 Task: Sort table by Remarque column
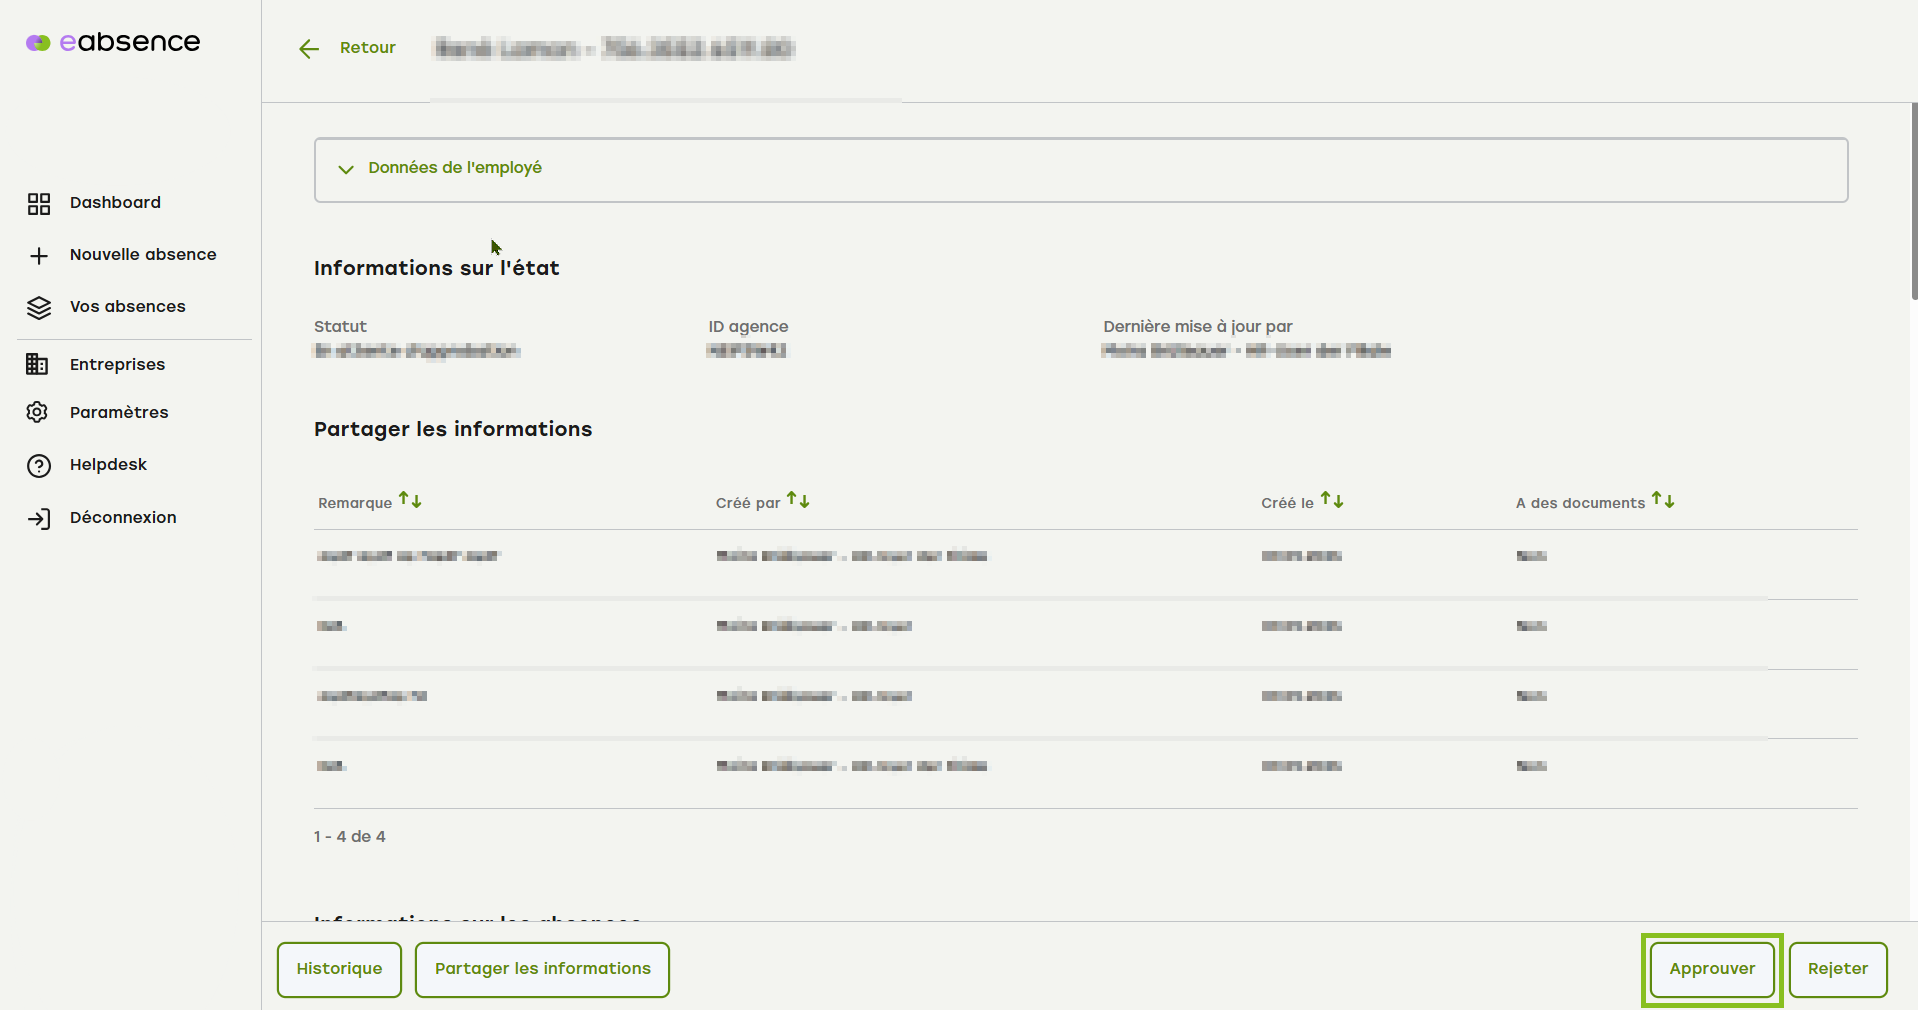pyautogui.click(x=410, y=500)
